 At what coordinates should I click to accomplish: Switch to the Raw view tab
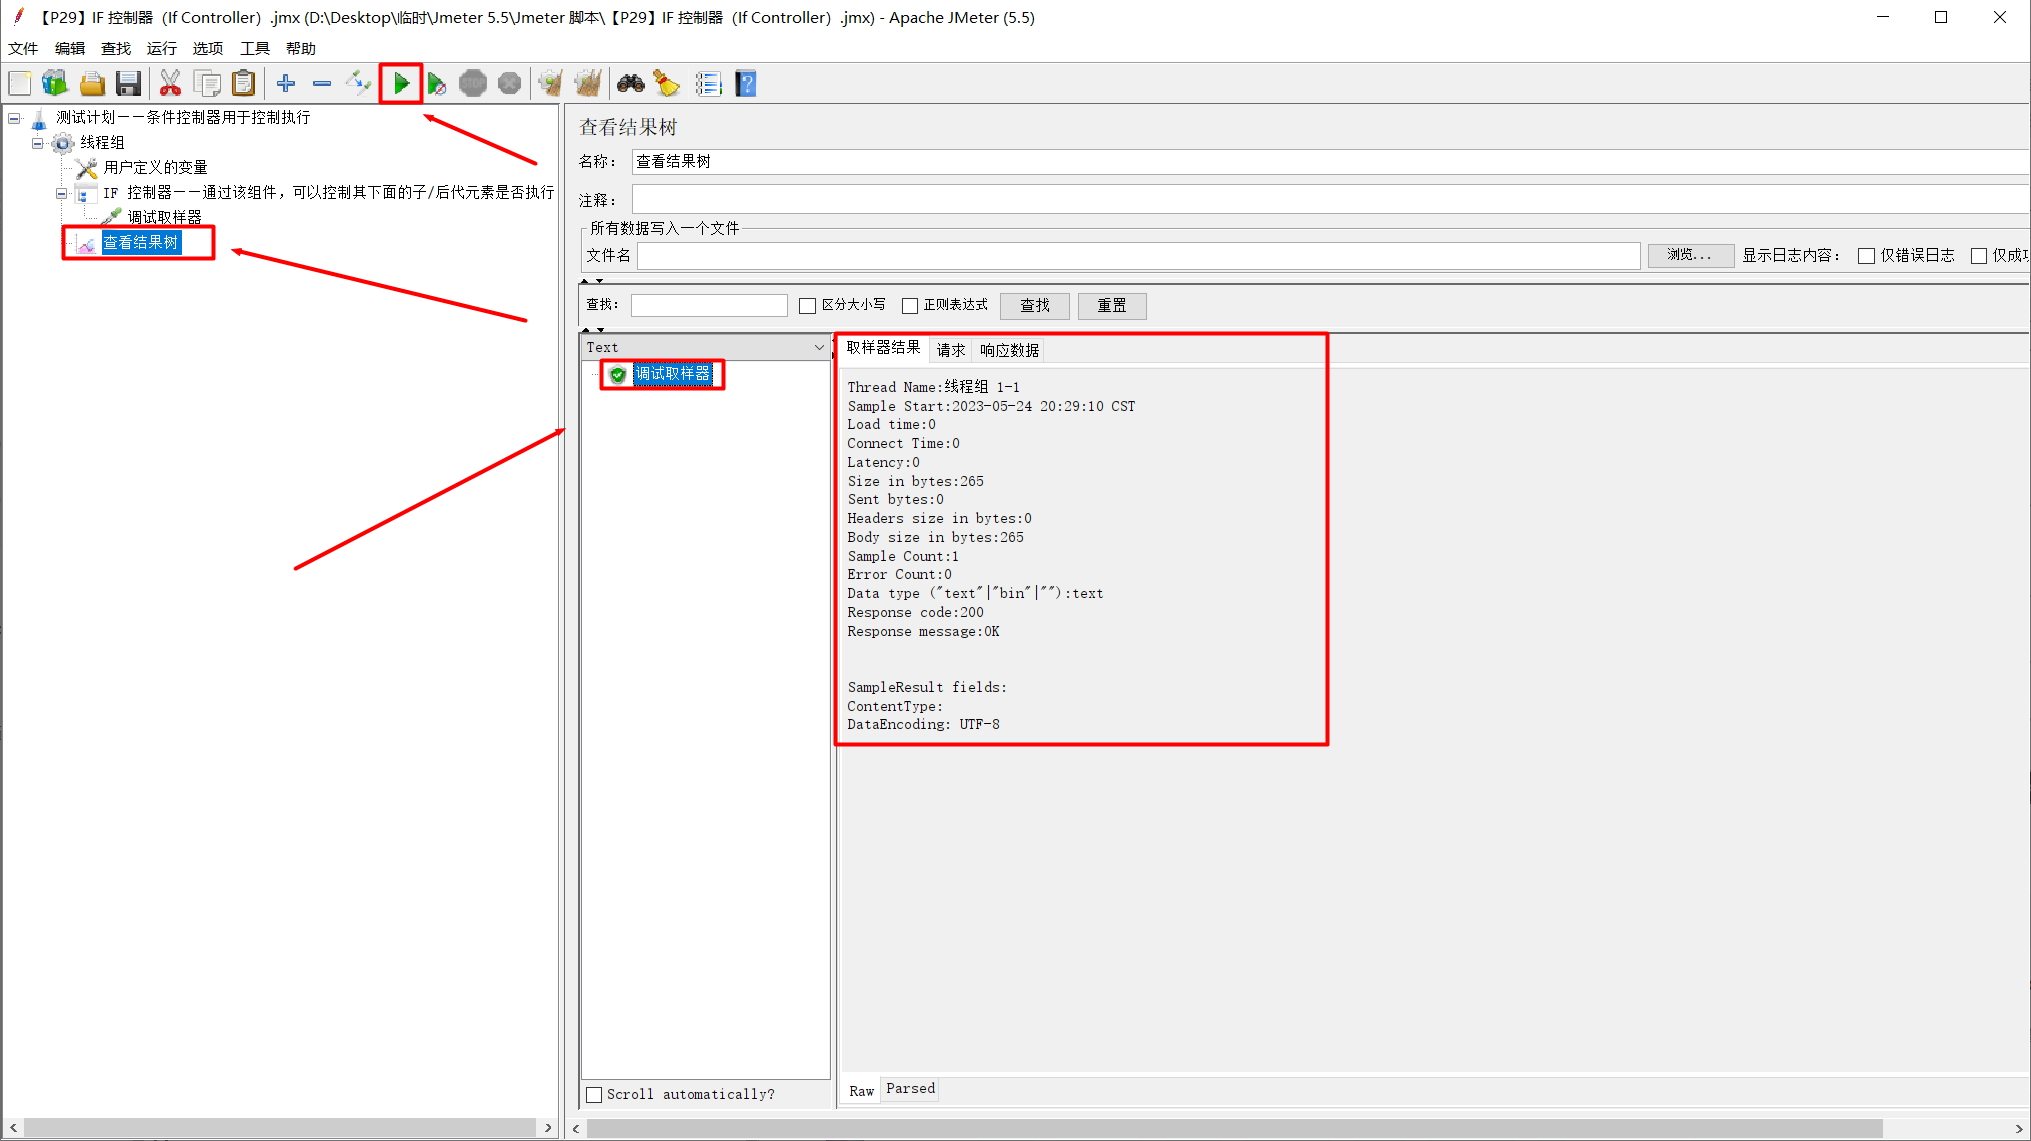pos(861,1091)
